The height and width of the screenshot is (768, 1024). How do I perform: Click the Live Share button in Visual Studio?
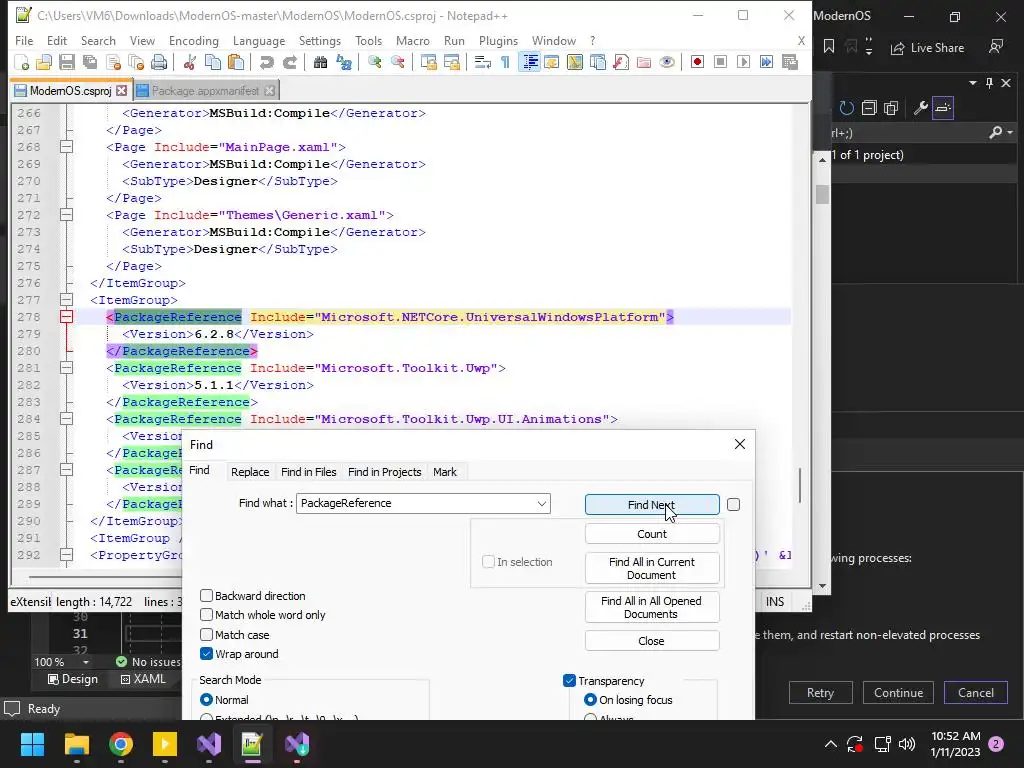coord(927,48)
